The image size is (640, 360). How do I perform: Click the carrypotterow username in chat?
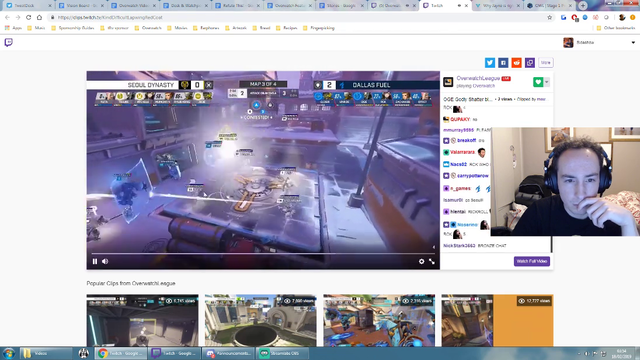473,176
